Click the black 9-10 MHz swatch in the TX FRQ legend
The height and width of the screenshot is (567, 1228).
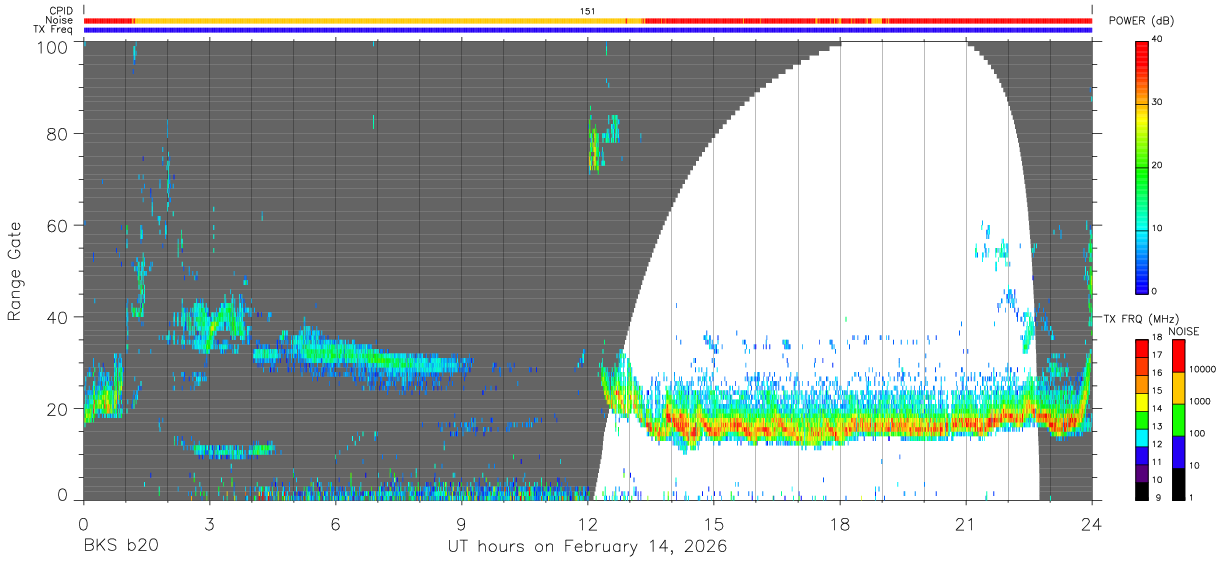point(1141,490)
